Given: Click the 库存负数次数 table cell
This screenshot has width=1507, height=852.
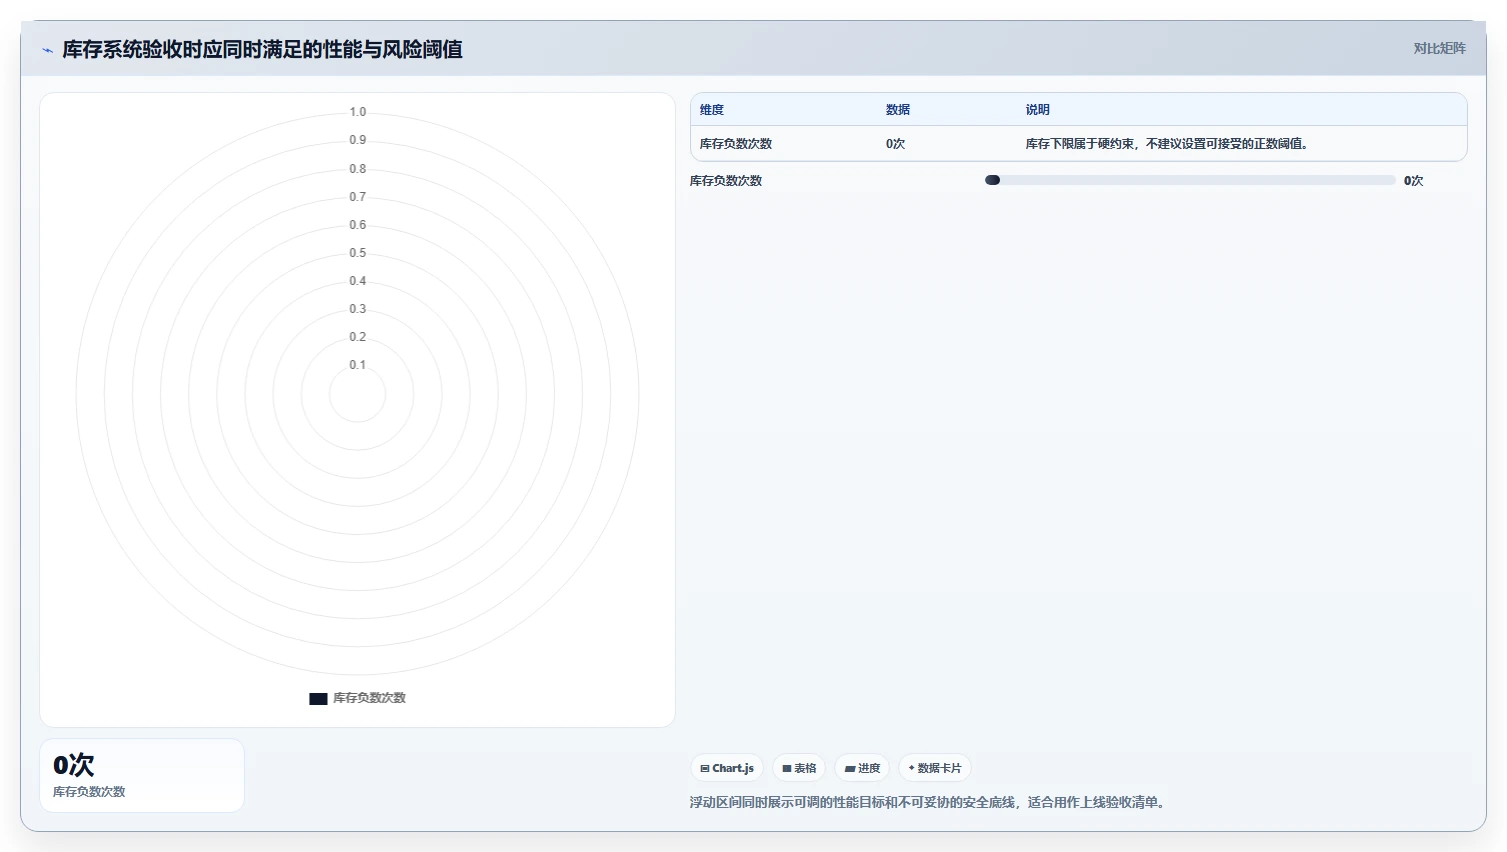Looking at the screenshot, I should pyautogui.click(x=736, y=144).
